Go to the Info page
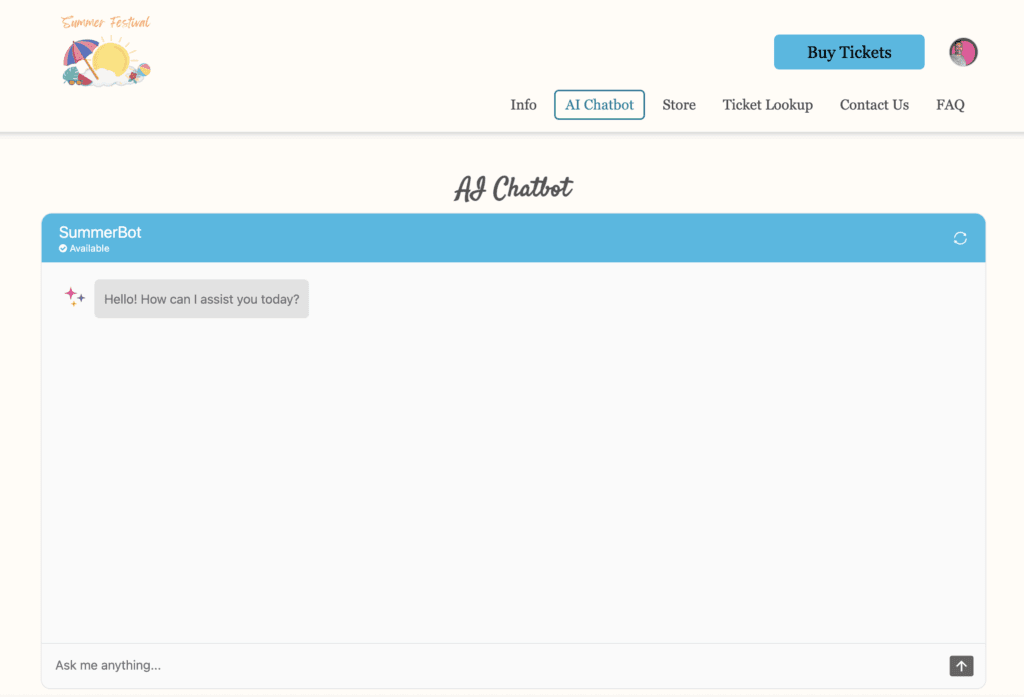The image size is (1024, 697). tap(523, 105)
